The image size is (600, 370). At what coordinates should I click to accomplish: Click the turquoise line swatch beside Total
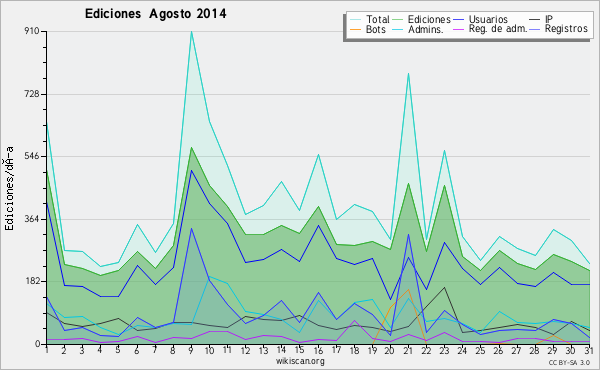click(355, 20)
